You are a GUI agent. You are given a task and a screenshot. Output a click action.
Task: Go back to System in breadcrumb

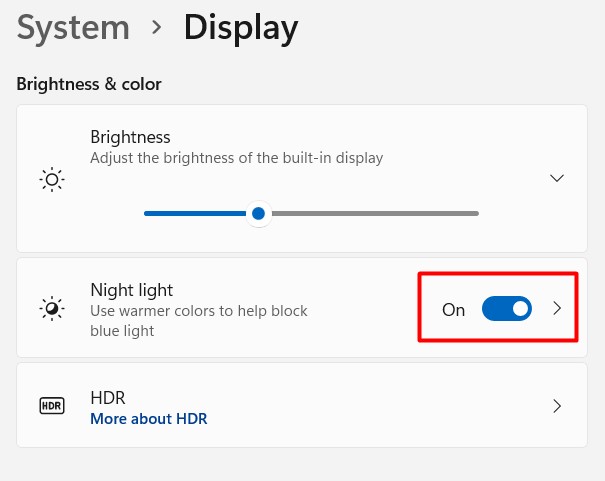pos(73,28)
